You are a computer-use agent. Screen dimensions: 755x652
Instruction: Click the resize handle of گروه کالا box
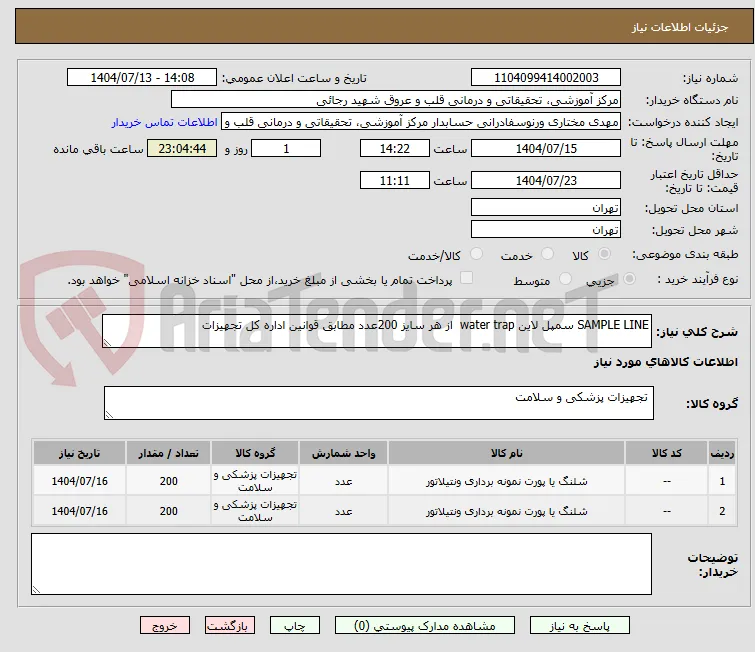[109, 414]
